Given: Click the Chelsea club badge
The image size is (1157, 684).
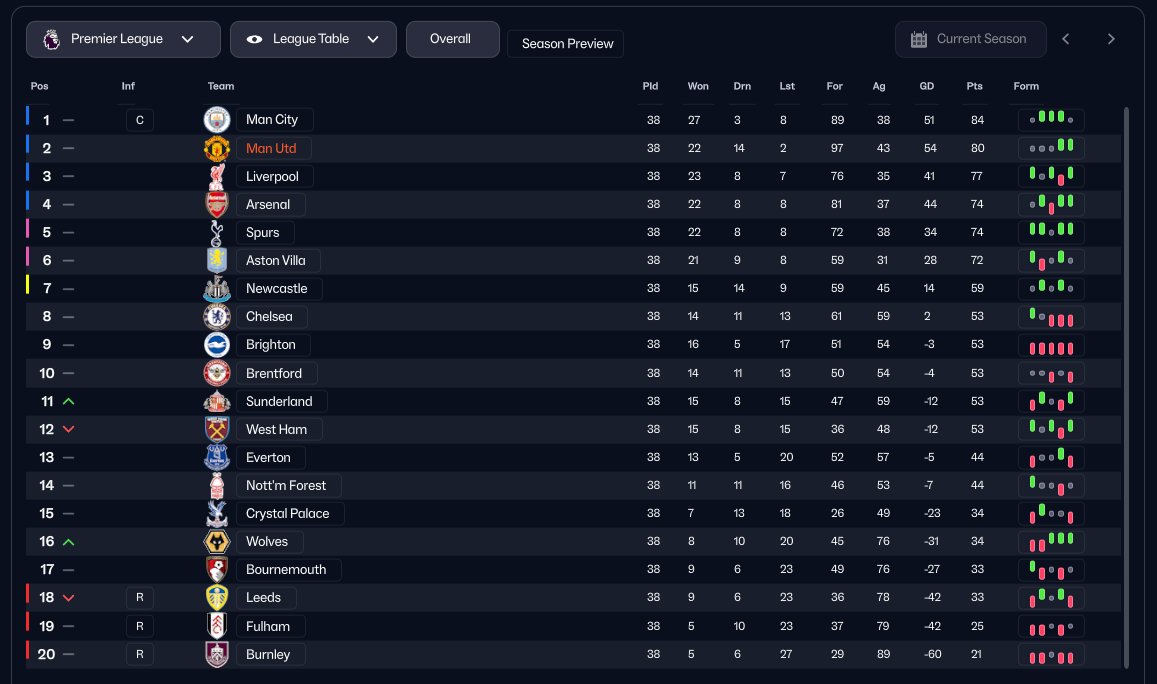Looking at the screenshot, I should click(216, 317).
